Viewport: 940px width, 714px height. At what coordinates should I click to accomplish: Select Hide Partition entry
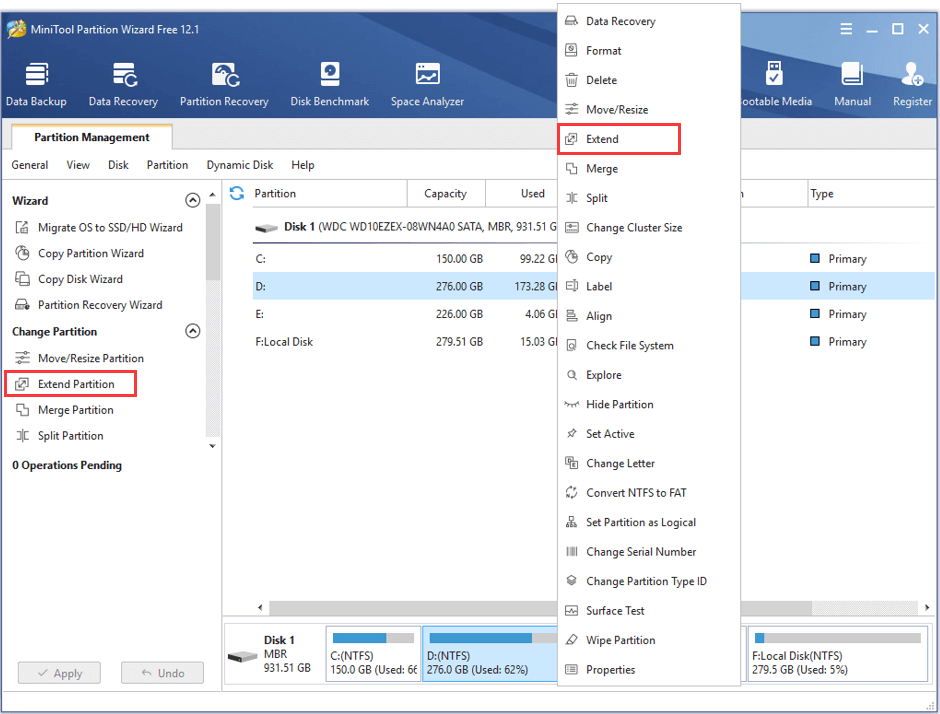[x=649, y=404]
